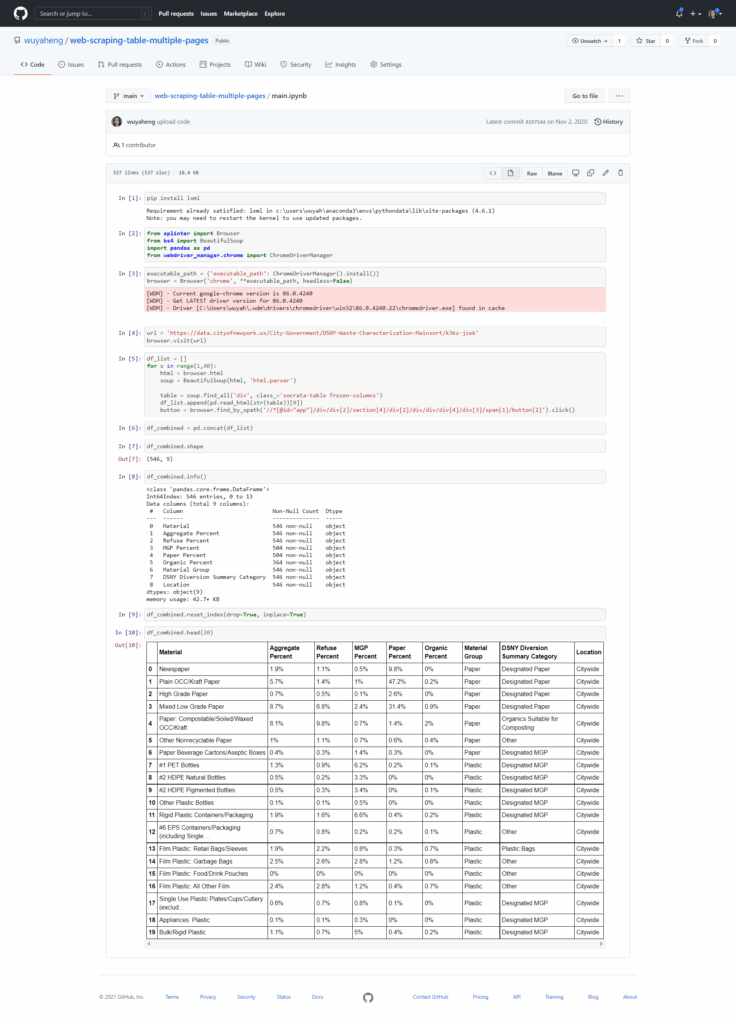Viewport: 736px width, 1024px height.
Task: Select the Code tab
Action: (32, 65)
